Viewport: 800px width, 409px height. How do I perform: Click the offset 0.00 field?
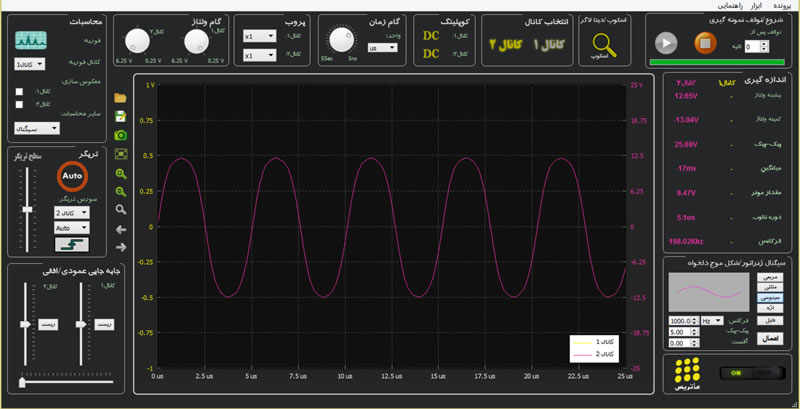684,343
